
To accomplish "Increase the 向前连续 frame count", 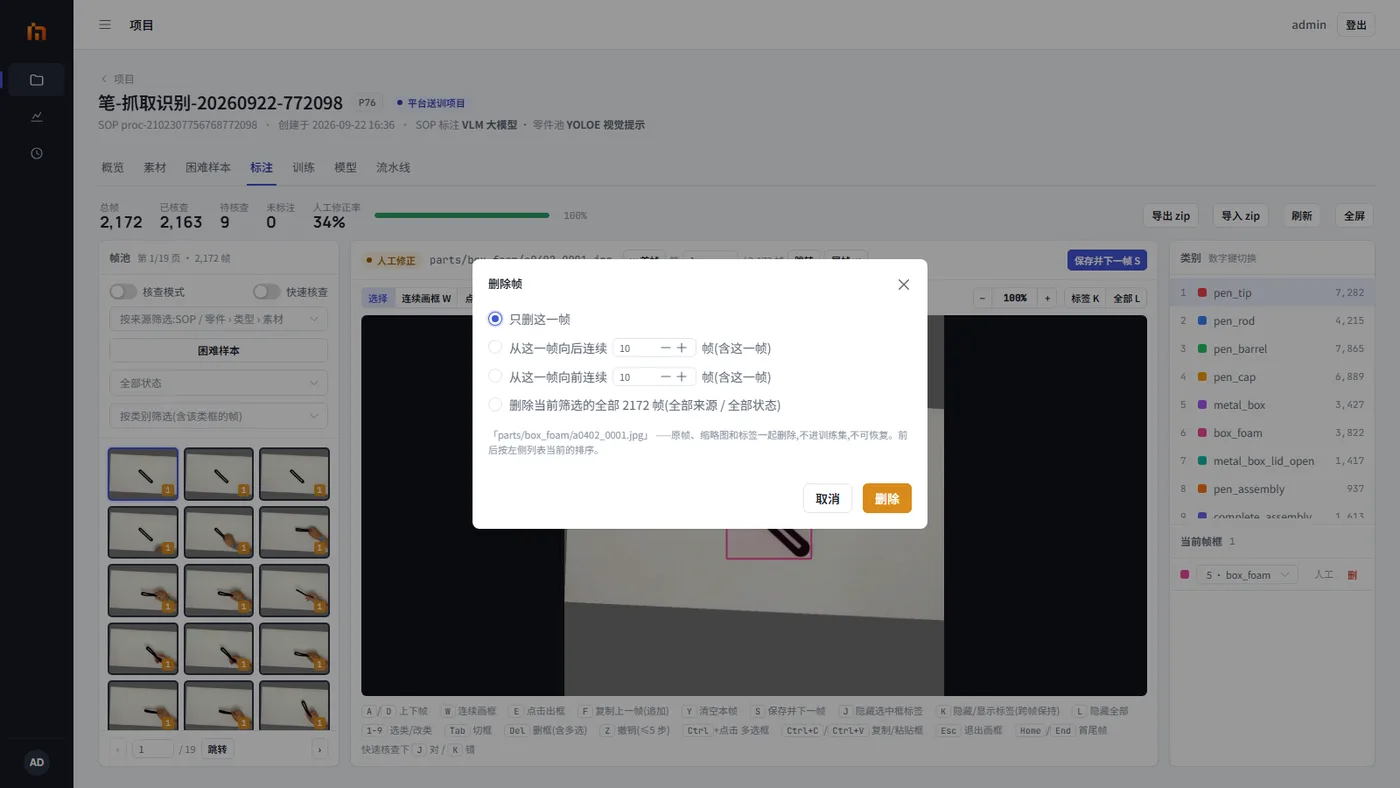I will pos(682,377).
